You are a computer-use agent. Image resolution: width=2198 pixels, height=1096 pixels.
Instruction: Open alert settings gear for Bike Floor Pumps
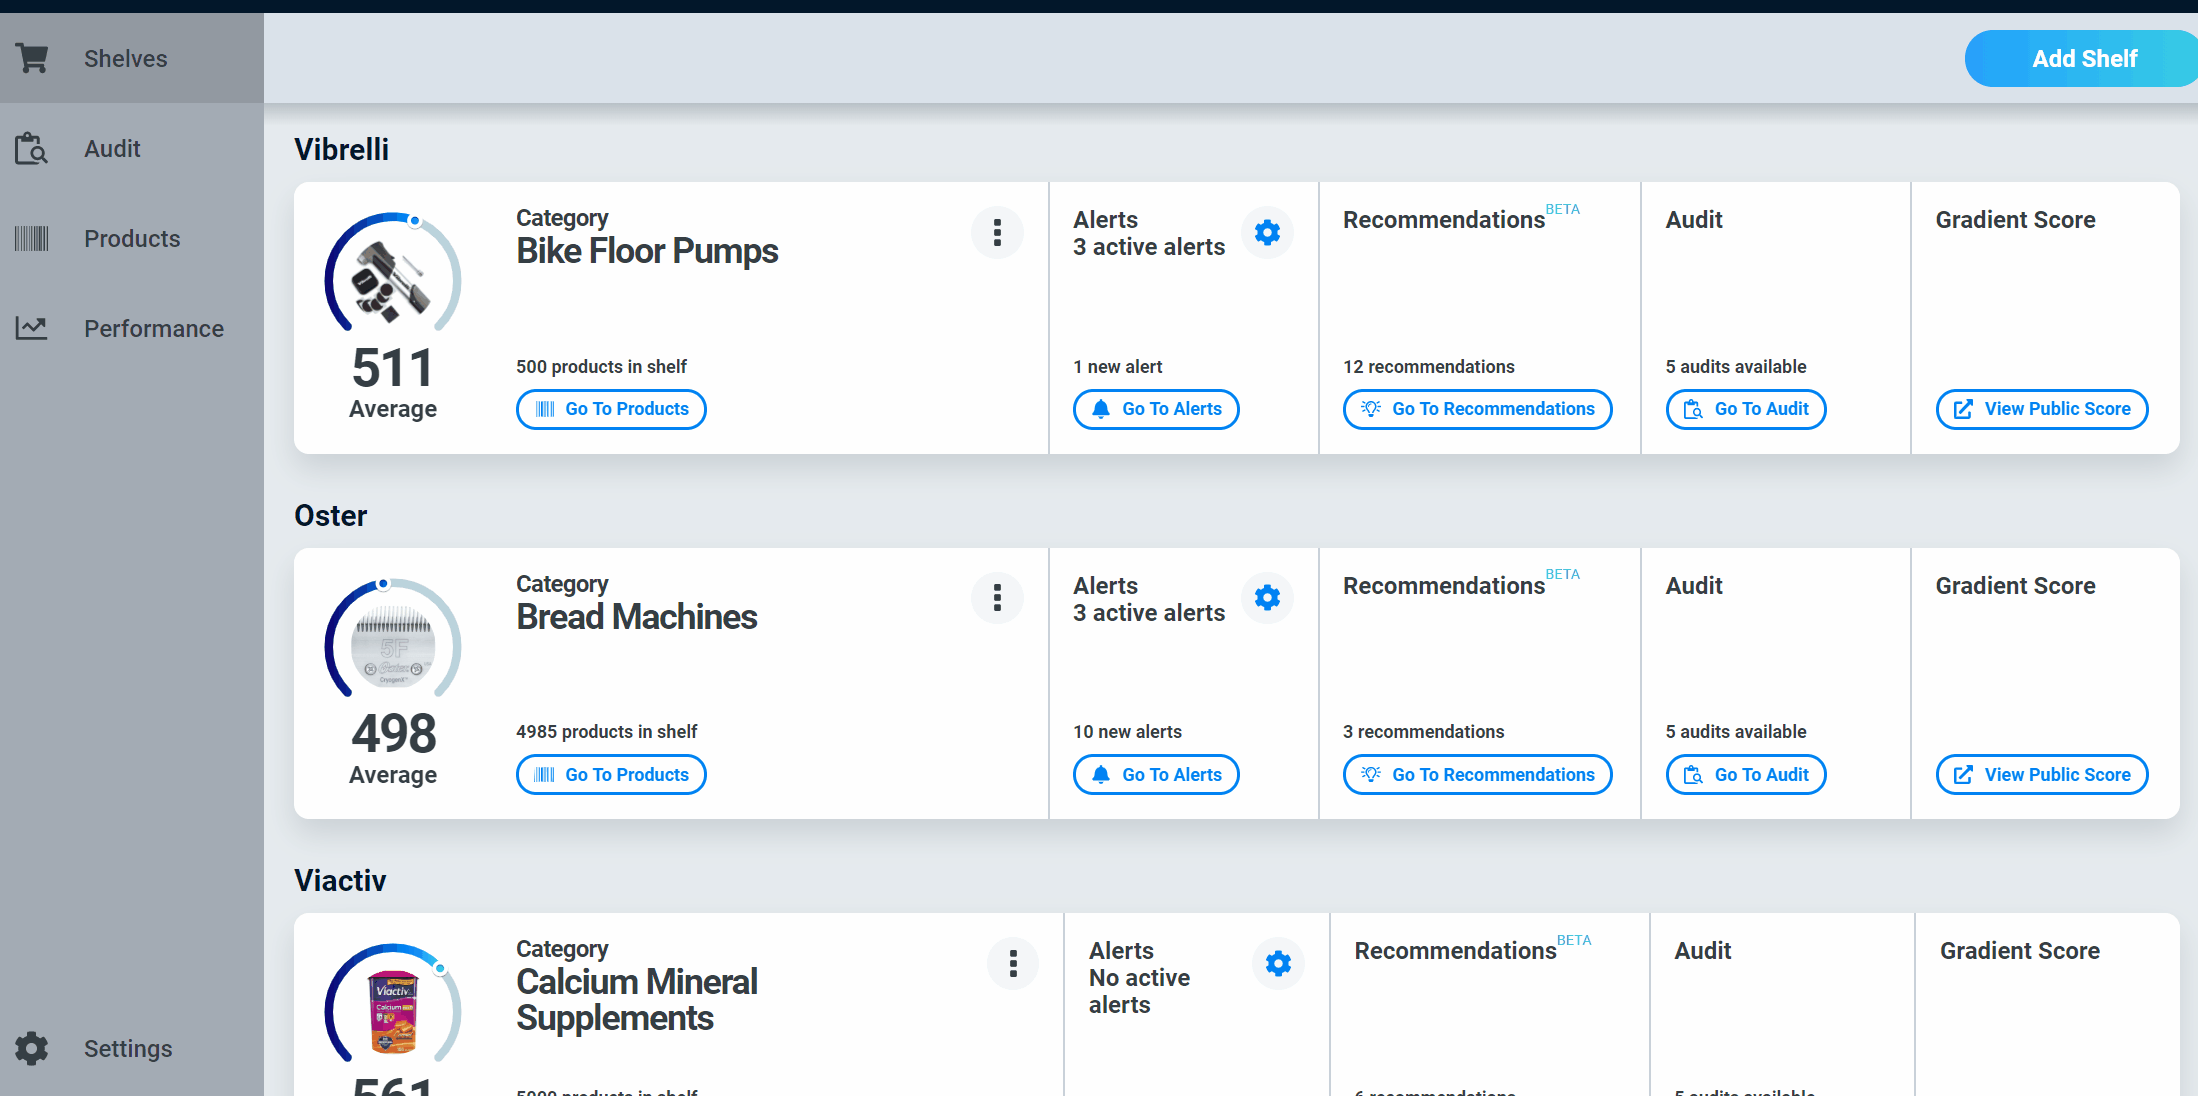[1267, 233]
